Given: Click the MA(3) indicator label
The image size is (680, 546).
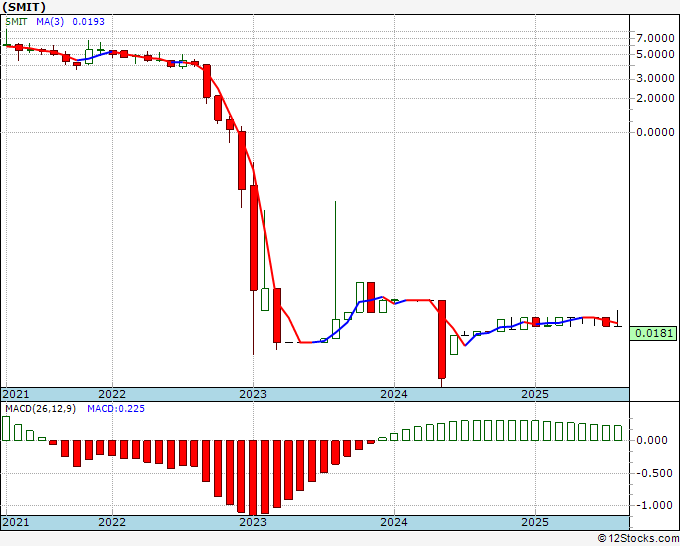Looking at the screenshot, I should [x=50, y=22].
